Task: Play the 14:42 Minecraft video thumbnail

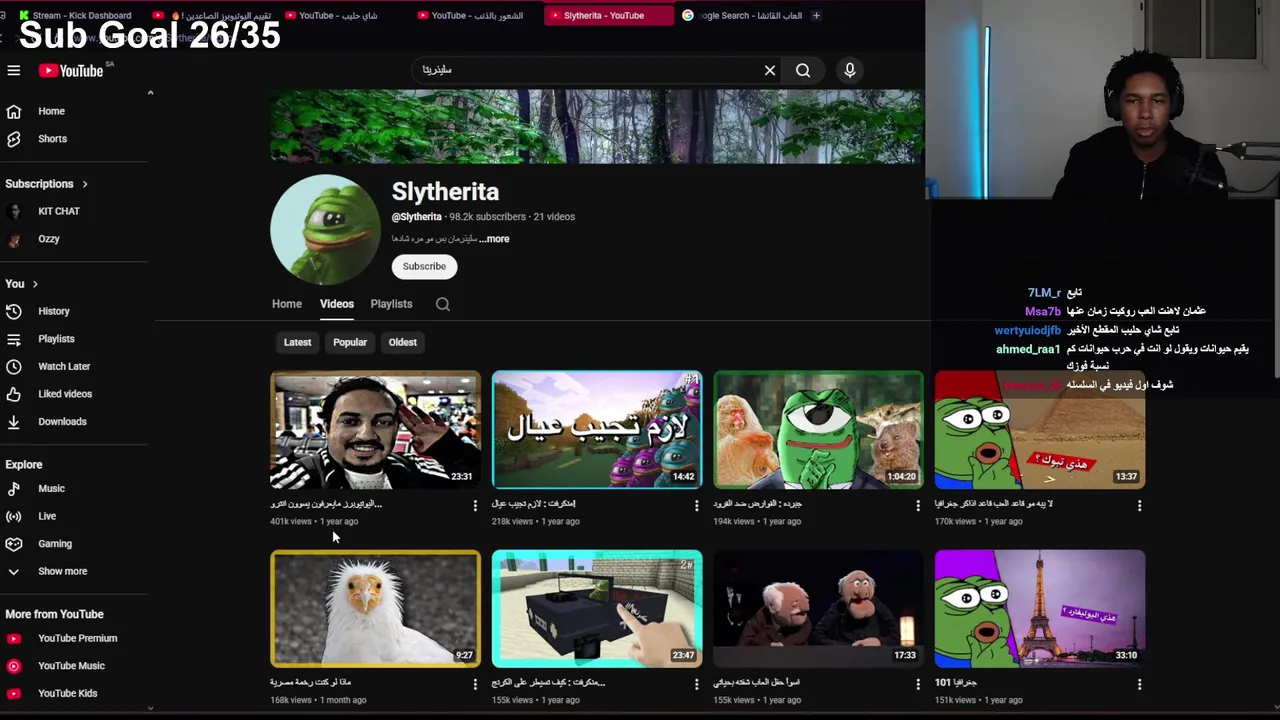Action: (x=597, y=430)
